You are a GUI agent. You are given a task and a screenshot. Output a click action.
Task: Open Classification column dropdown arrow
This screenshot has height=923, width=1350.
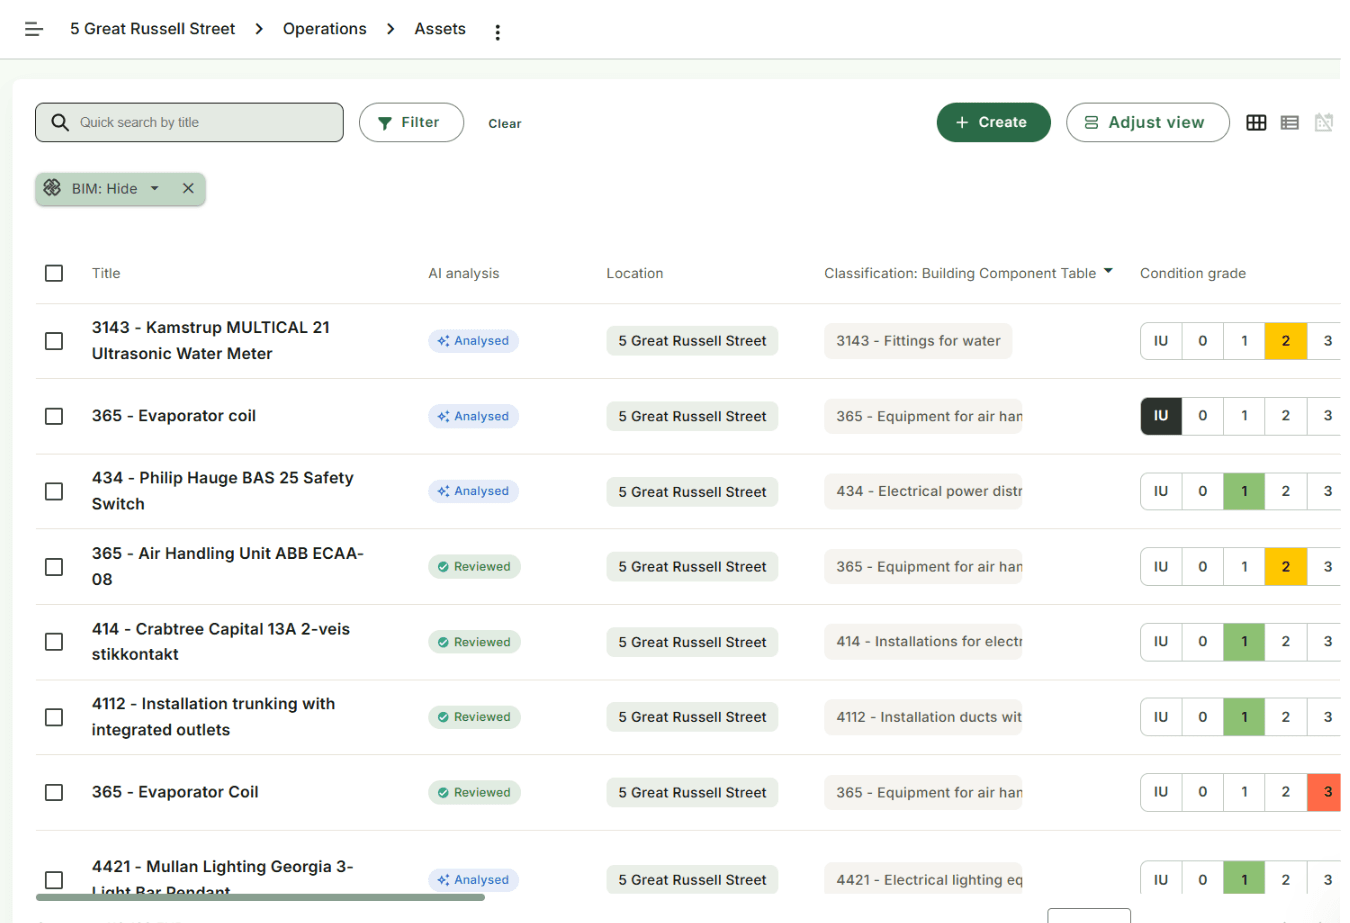tap(1108, 272)
